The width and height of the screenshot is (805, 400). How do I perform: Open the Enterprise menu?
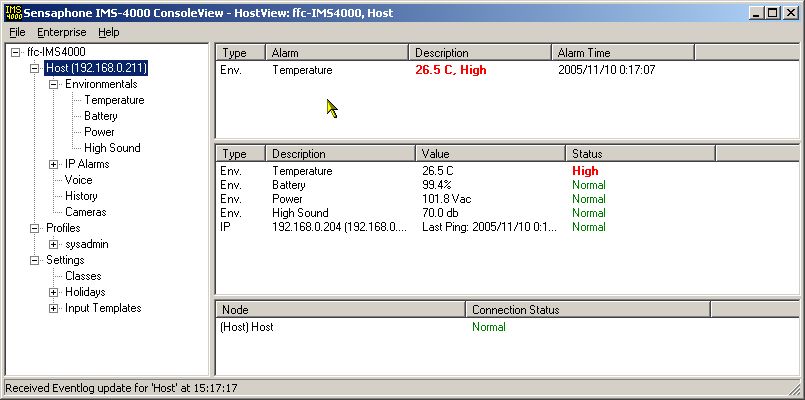pyautogui.click(x=62, y=32)
